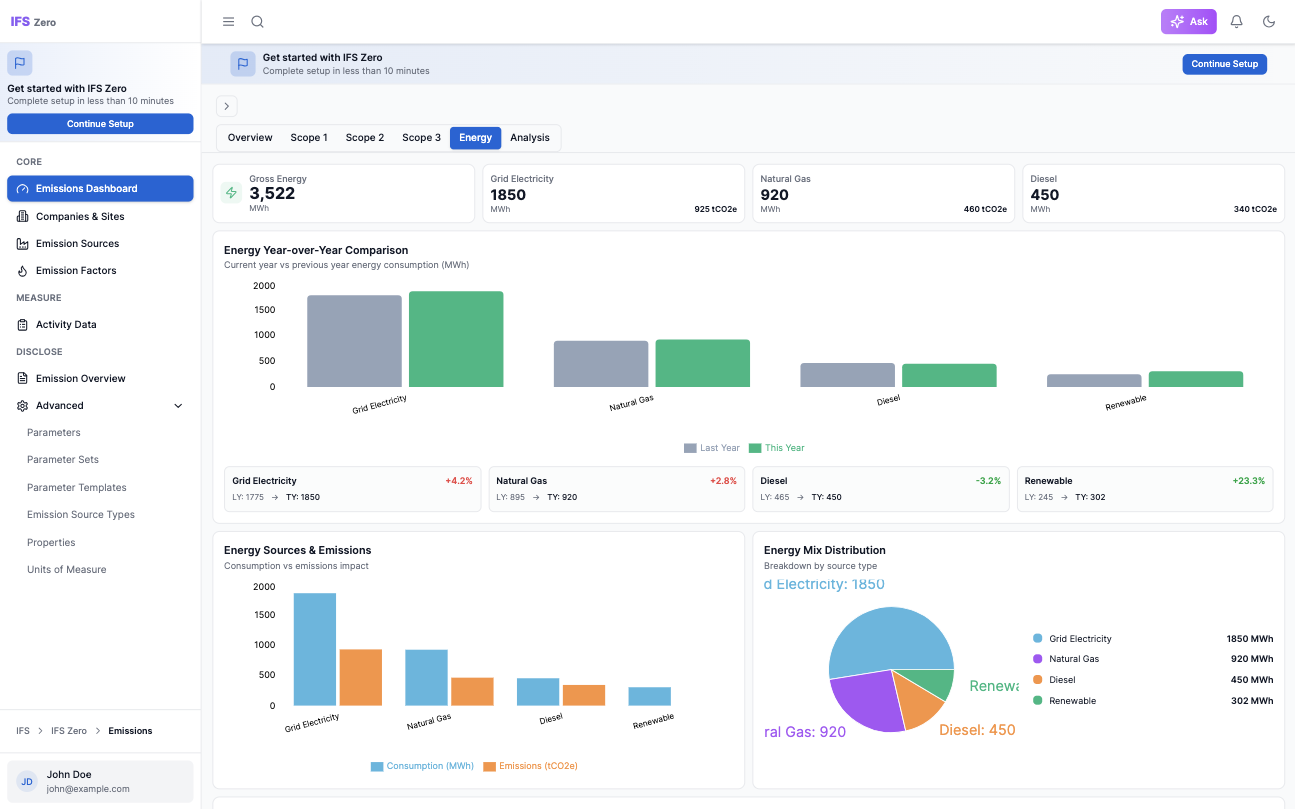Open the Analysis tab
Image resolution: width=1295 pixels, height=809 pixels.
pyautogui.click(x=530, y=137)
